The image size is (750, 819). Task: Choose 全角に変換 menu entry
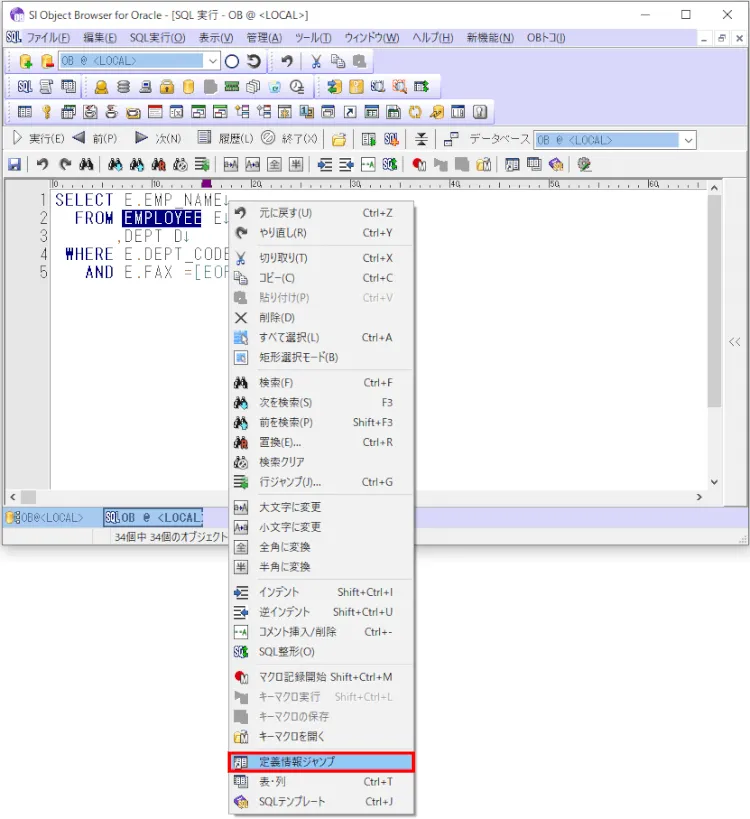point(321,547)
